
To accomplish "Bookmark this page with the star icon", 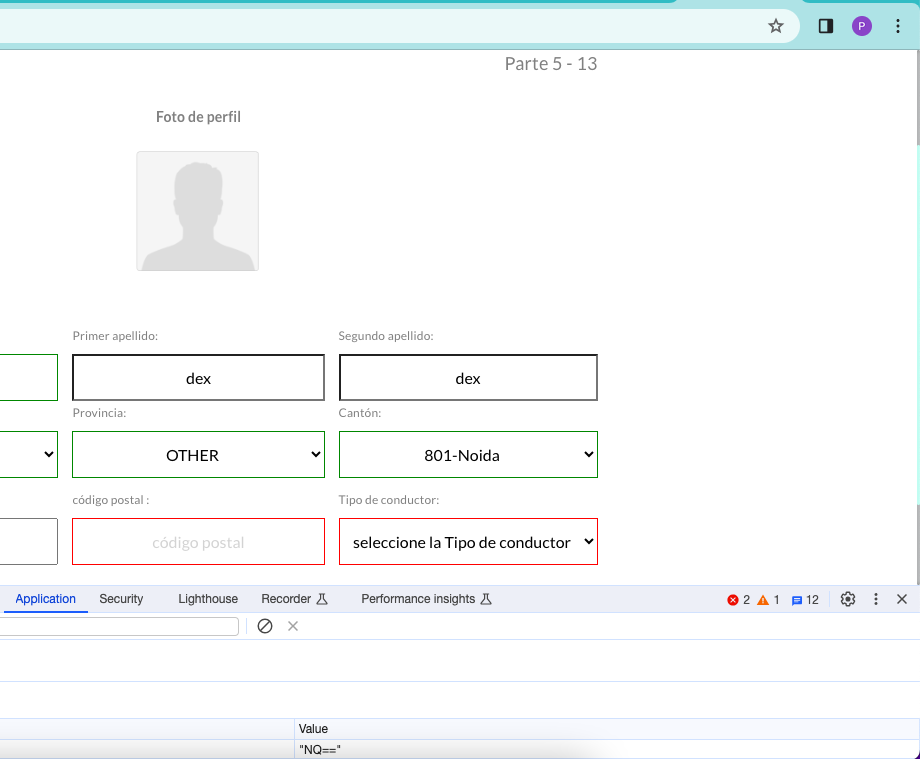I will click(776, 26).
